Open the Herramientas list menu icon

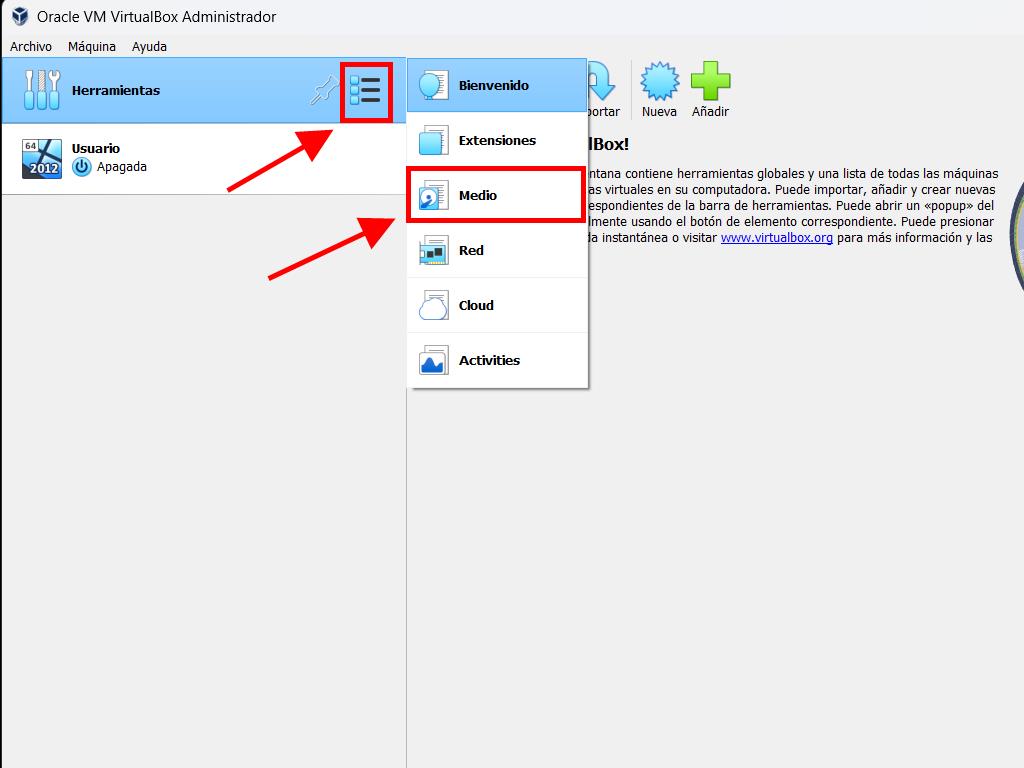click(365, 91)
